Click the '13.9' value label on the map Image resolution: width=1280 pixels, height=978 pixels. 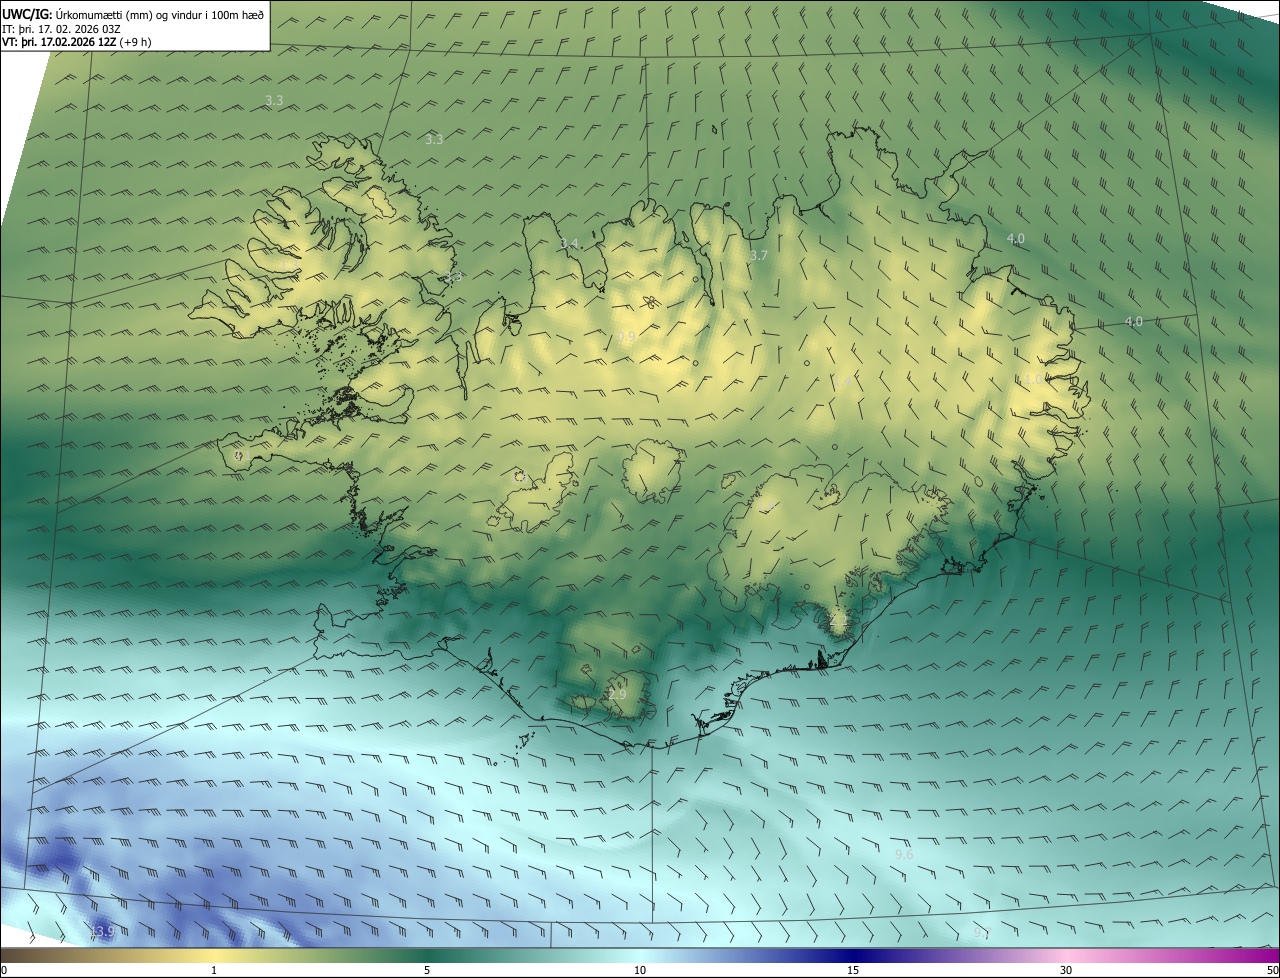pos(103,932)
